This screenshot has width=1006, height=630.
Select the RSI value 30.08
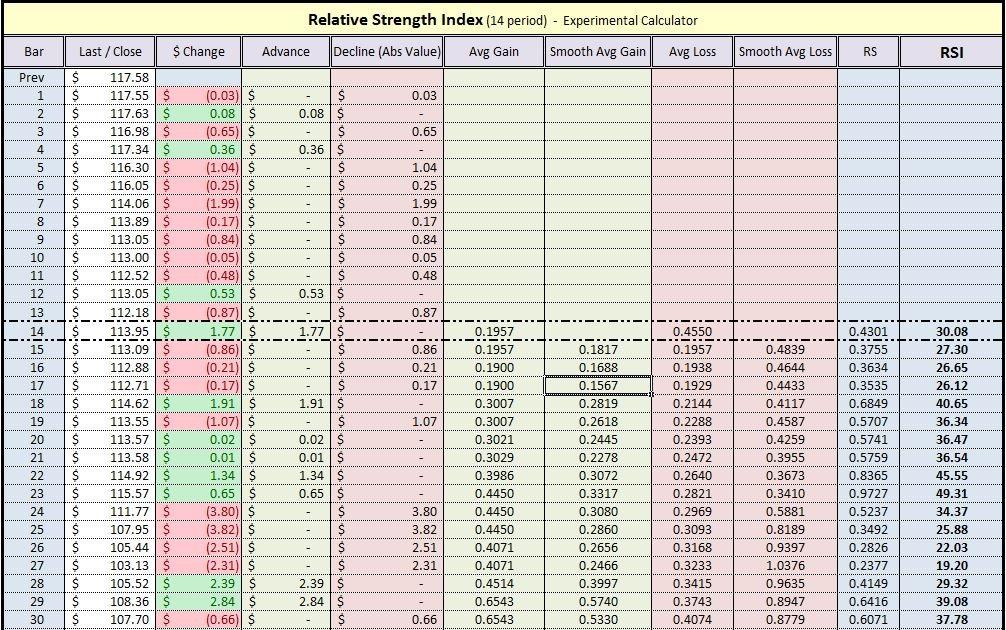951,332
